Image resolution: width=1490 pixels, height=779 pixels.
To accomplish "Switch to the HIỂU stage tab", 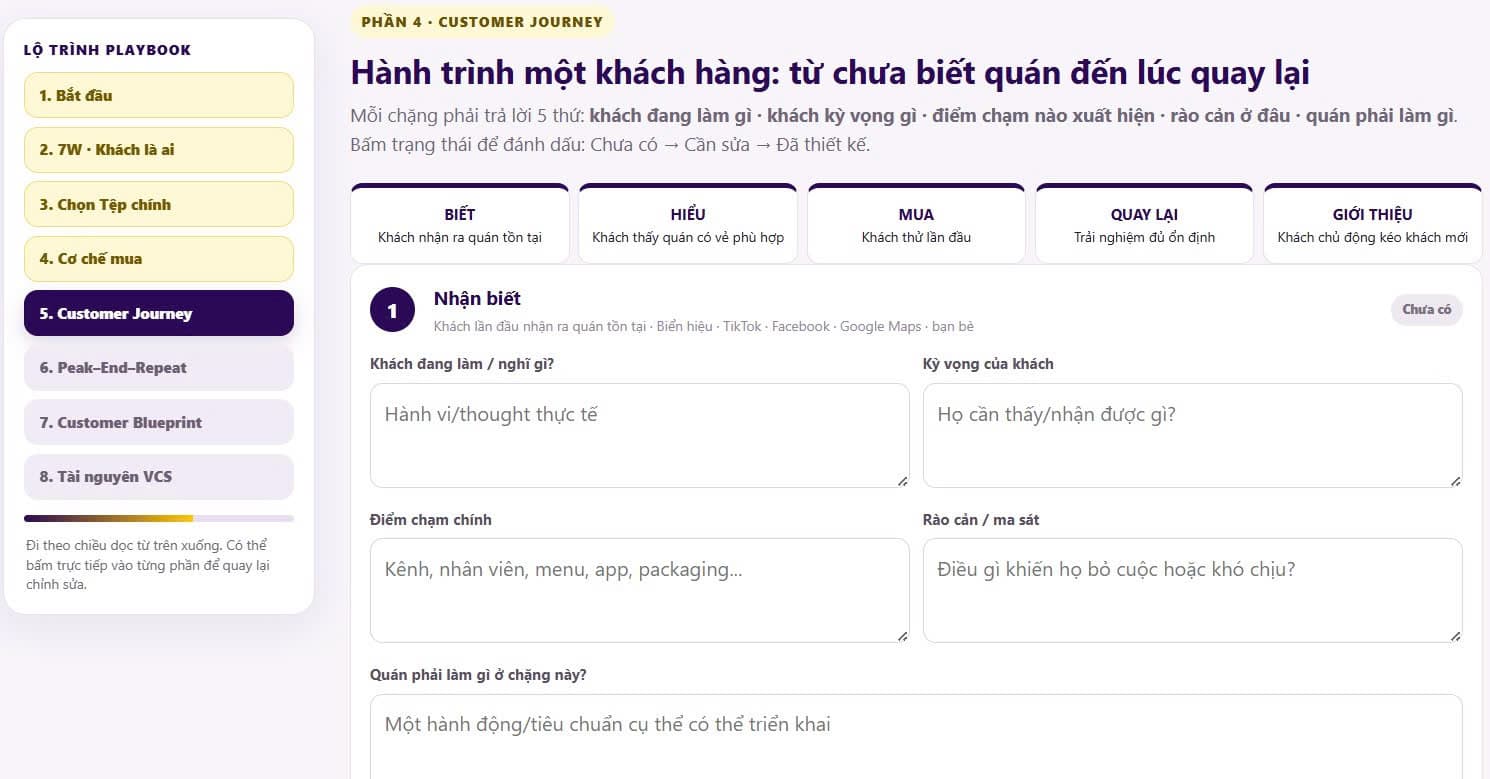I will pyautogui.click(x=688, y=224).
